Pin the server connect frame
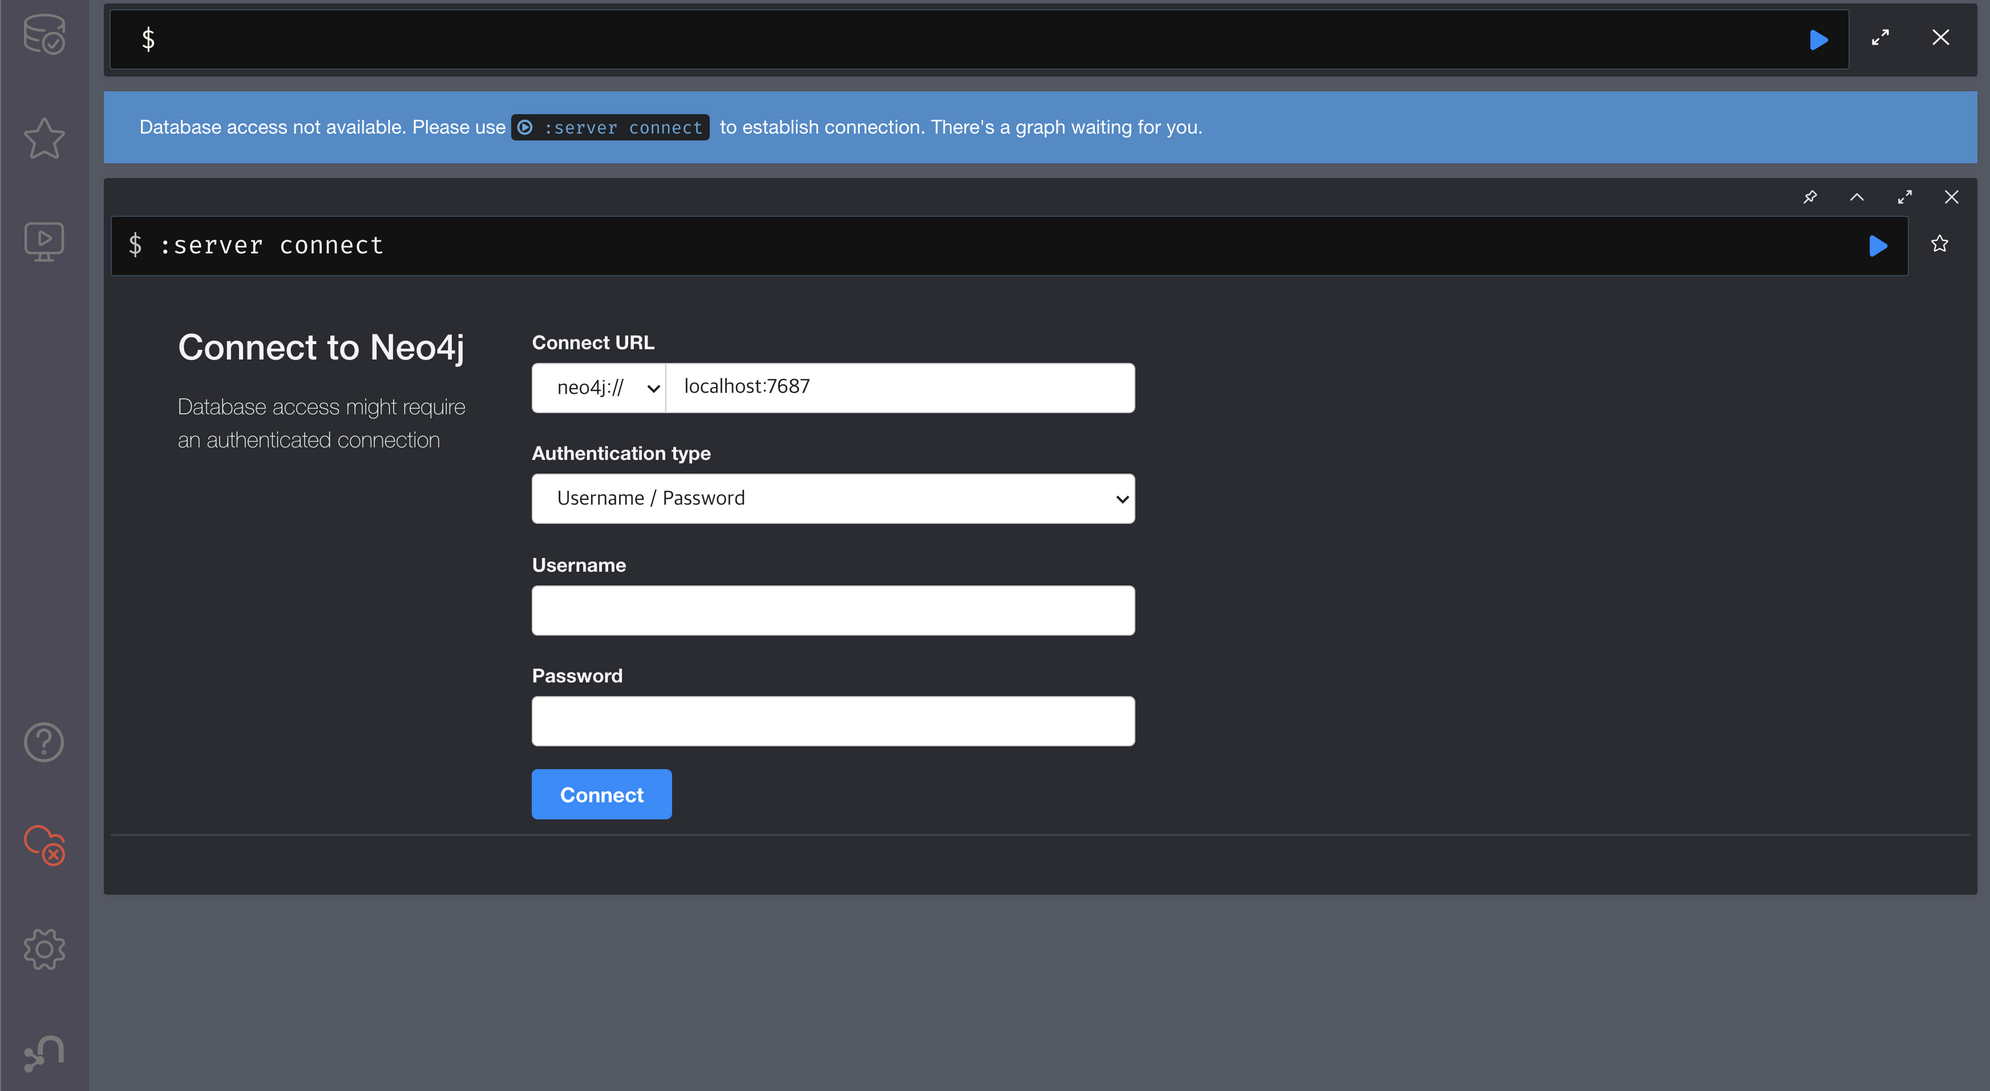The width and height of the screenshot is (1990, 1091). 1810,197
